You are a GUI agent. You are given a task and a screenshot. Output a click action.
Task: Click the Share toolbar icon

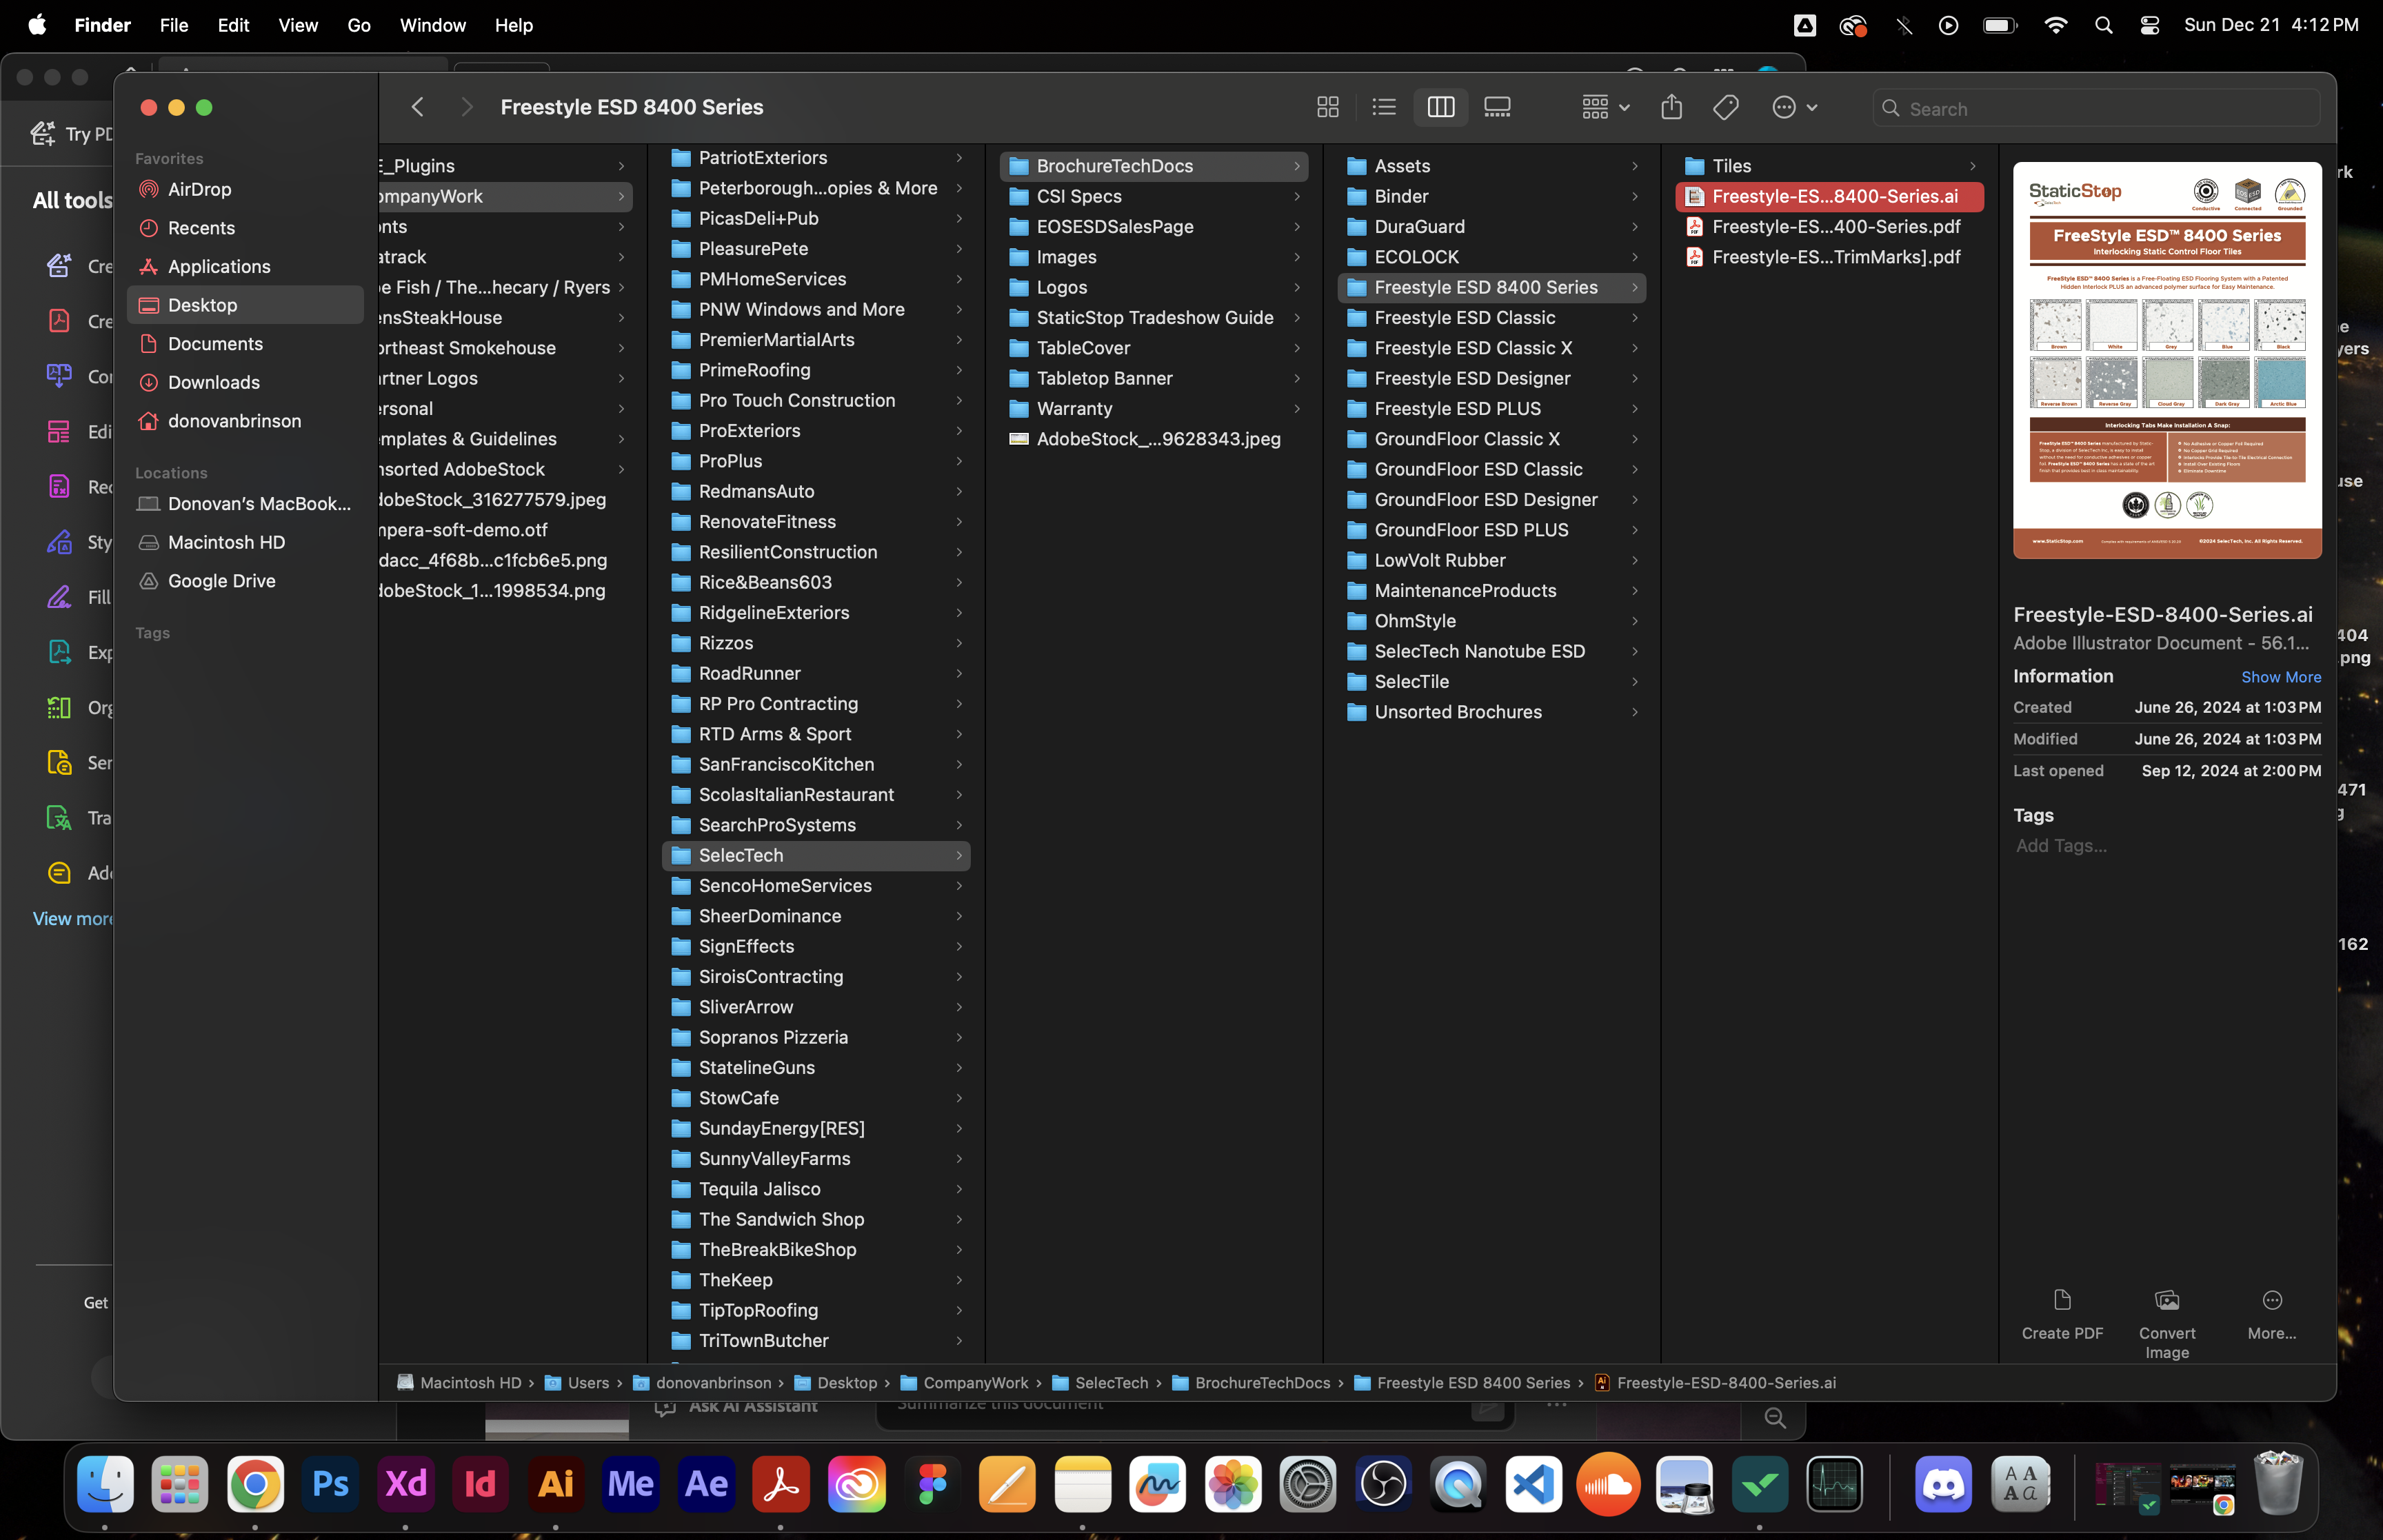(x=1671, y=107)
